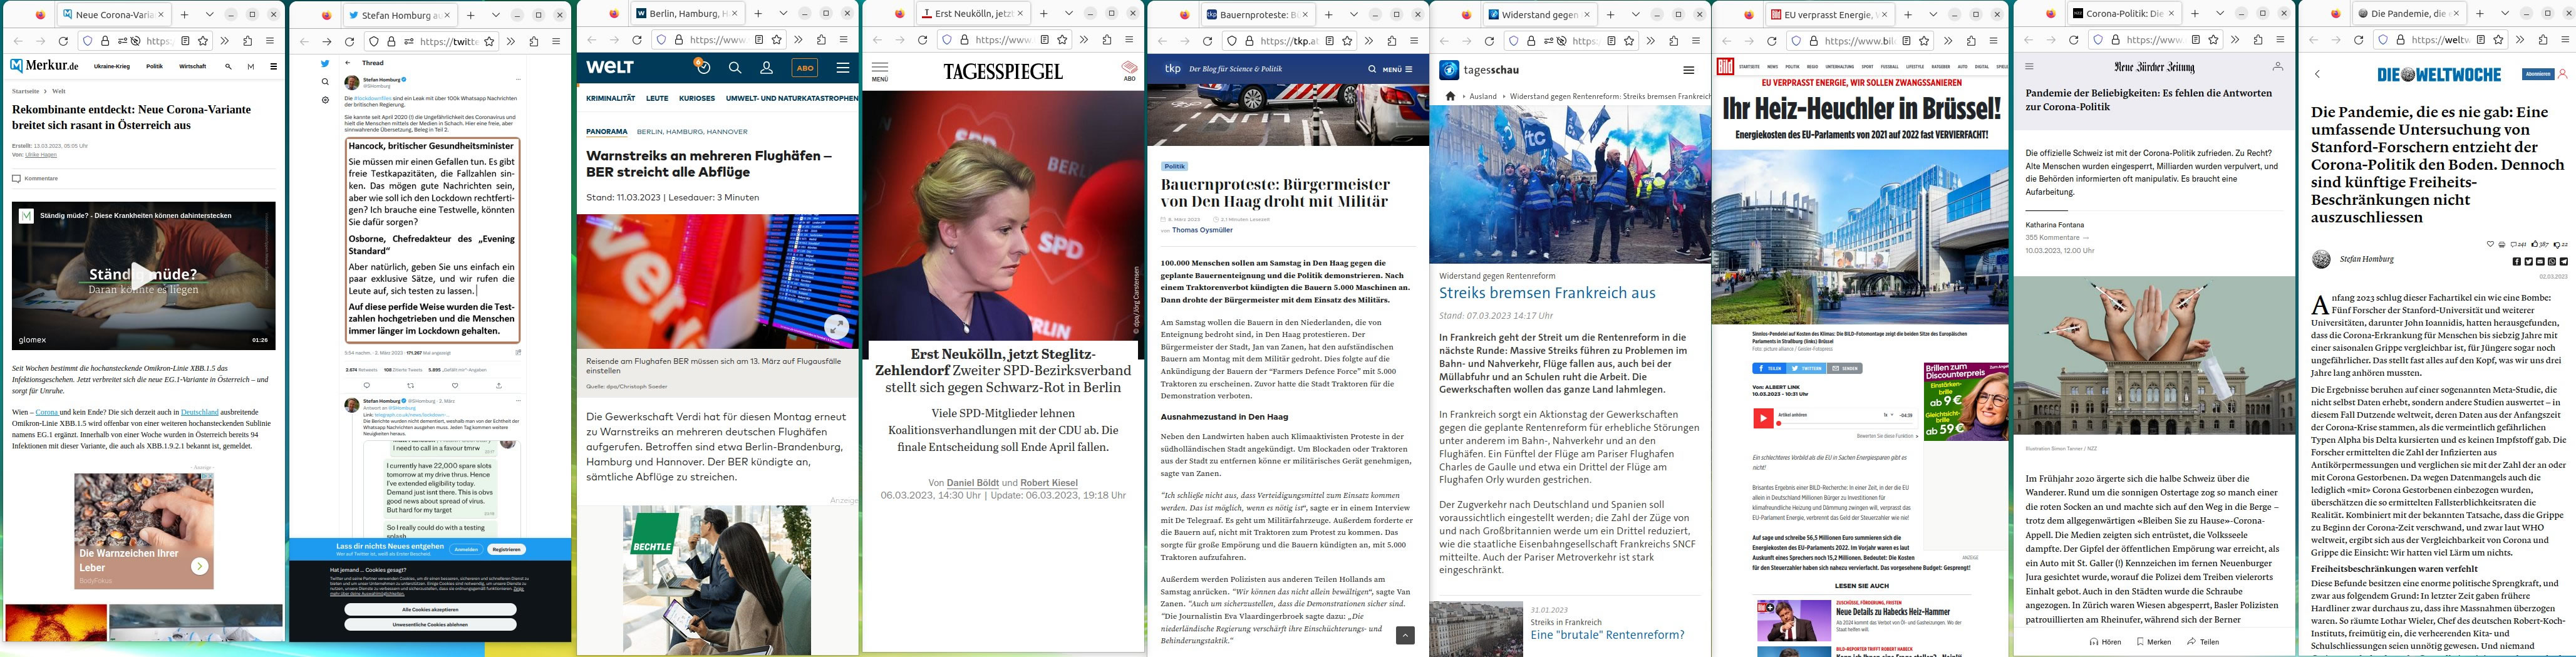Open the list-all-tabs dropdown in Merkur window
The image size is (2576, 657).
click(x=209, y=15)
